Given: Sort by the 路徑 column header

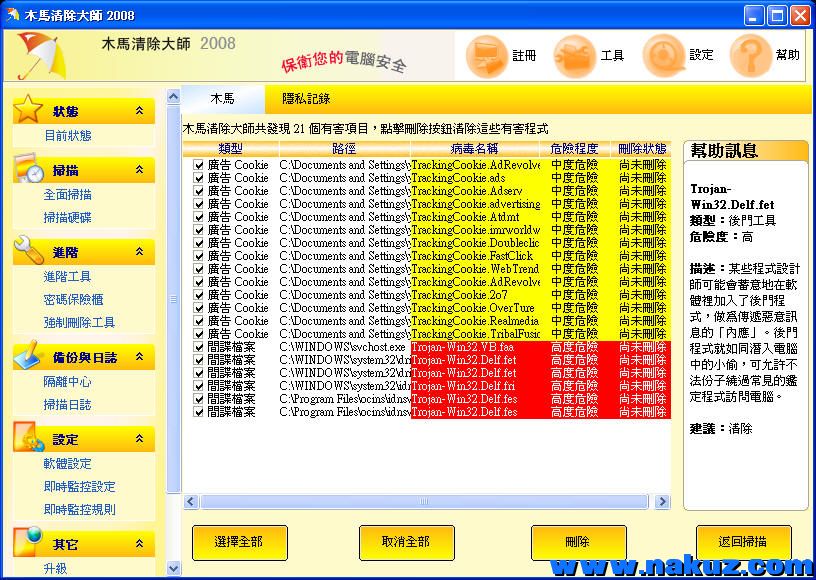Looking at the screenshot, I should pos(345,149).
